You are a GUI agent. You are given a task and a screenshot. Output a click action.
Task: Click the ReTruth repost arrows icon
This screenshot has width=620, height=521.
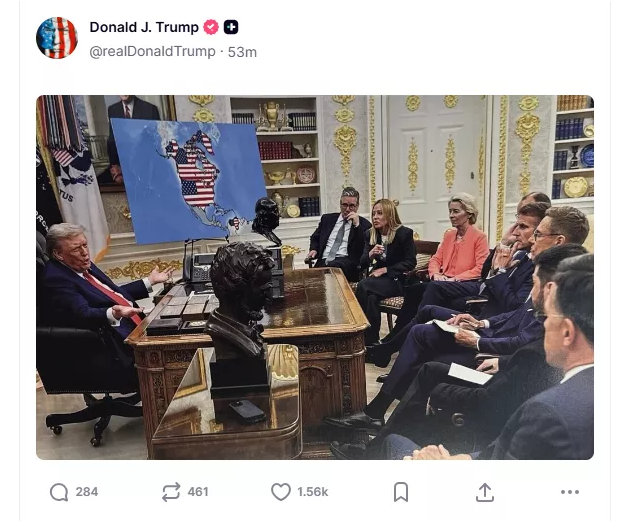coord(171,492)
